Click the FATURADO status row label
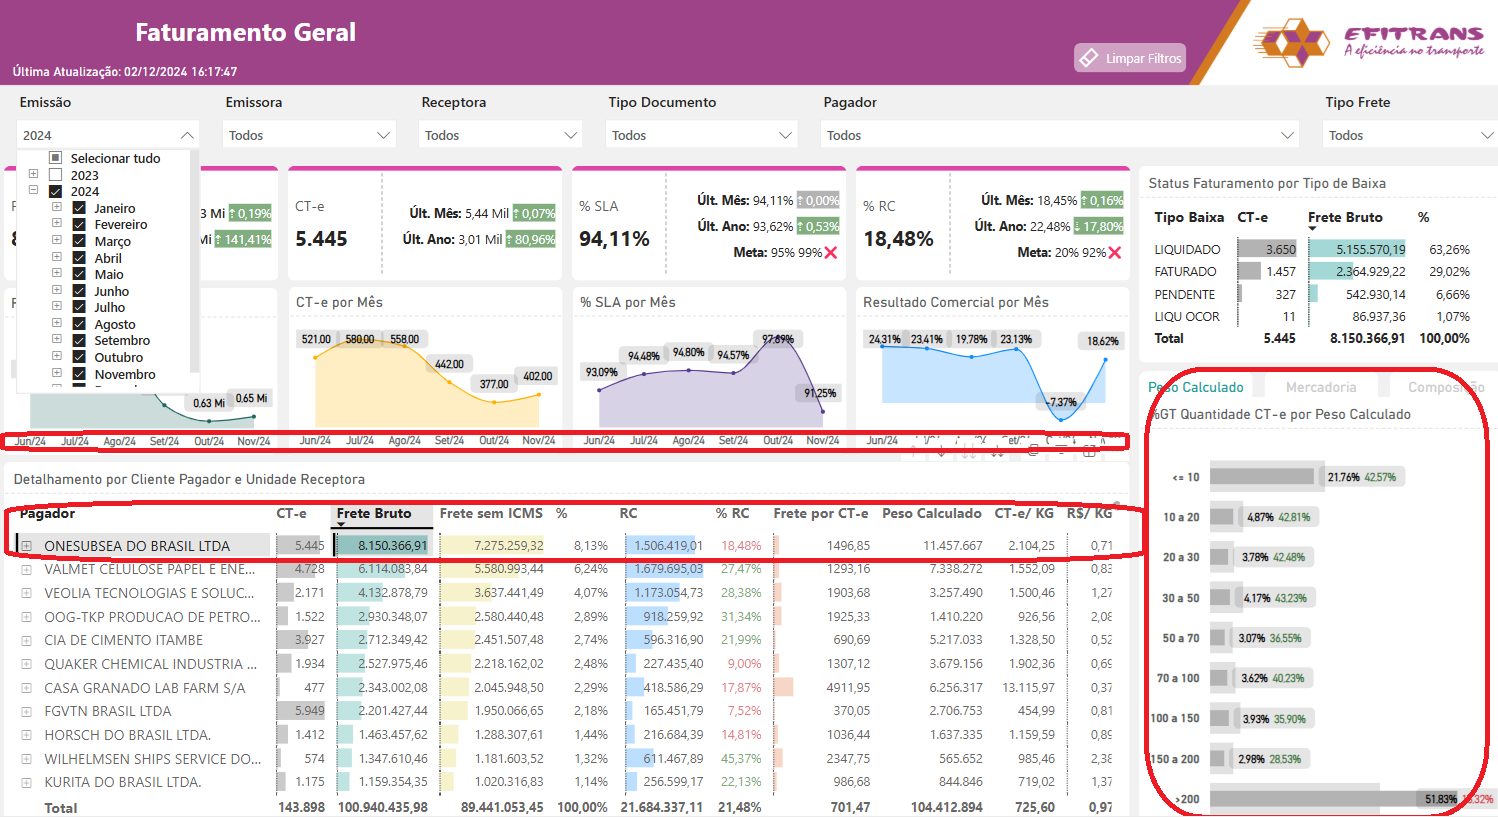1498x817 pixels. pos(1186,272)
